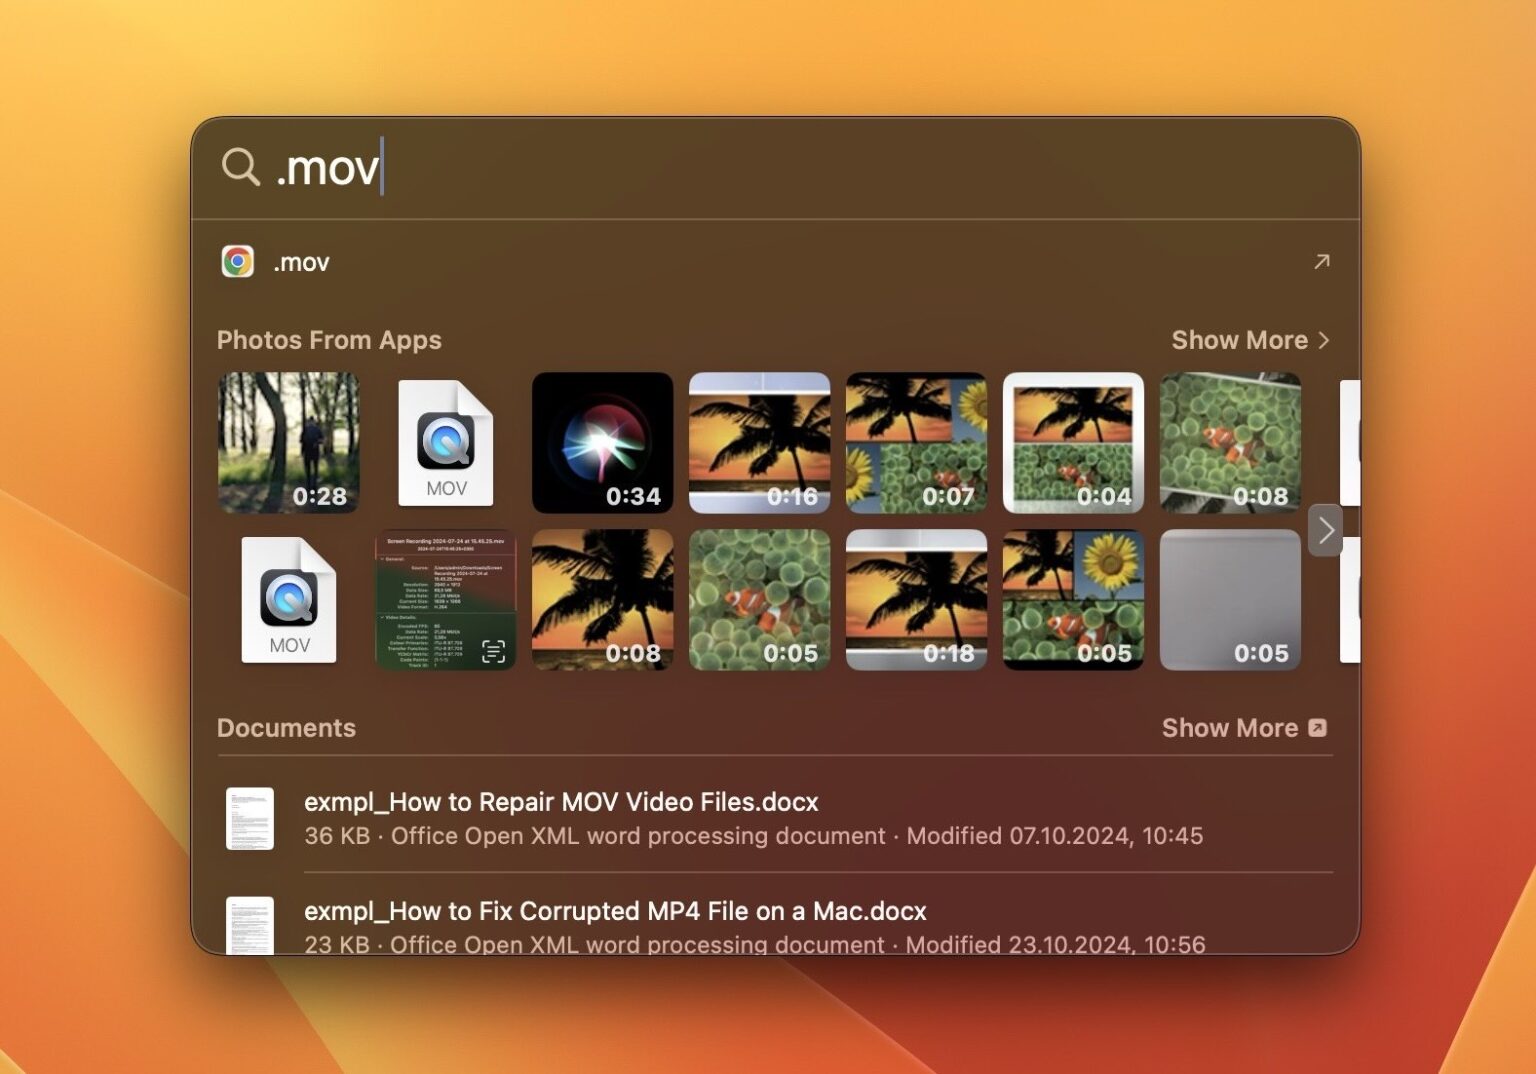Click the arrow to open .mov web search
The height and width of the screenshot is (1074, 1536).
[x=1322, y=261]
